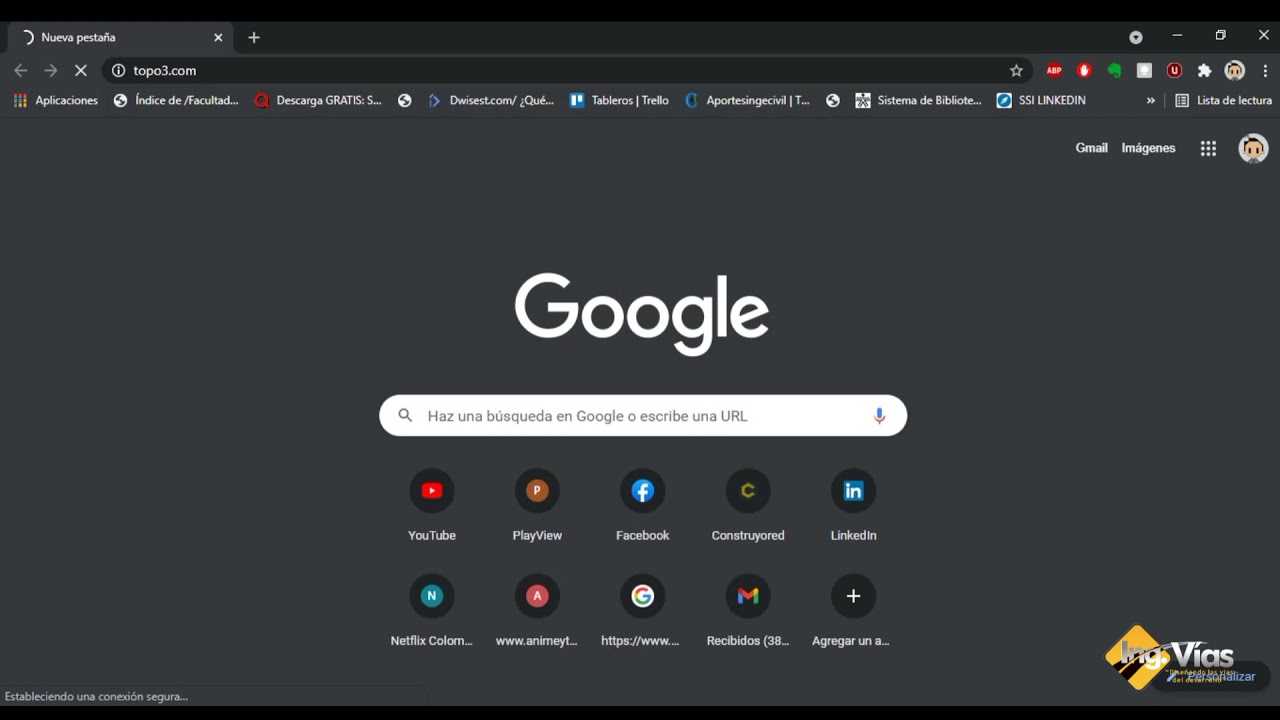
Task: Open the Evernote elephant extension
Action: coord(1114,70)
